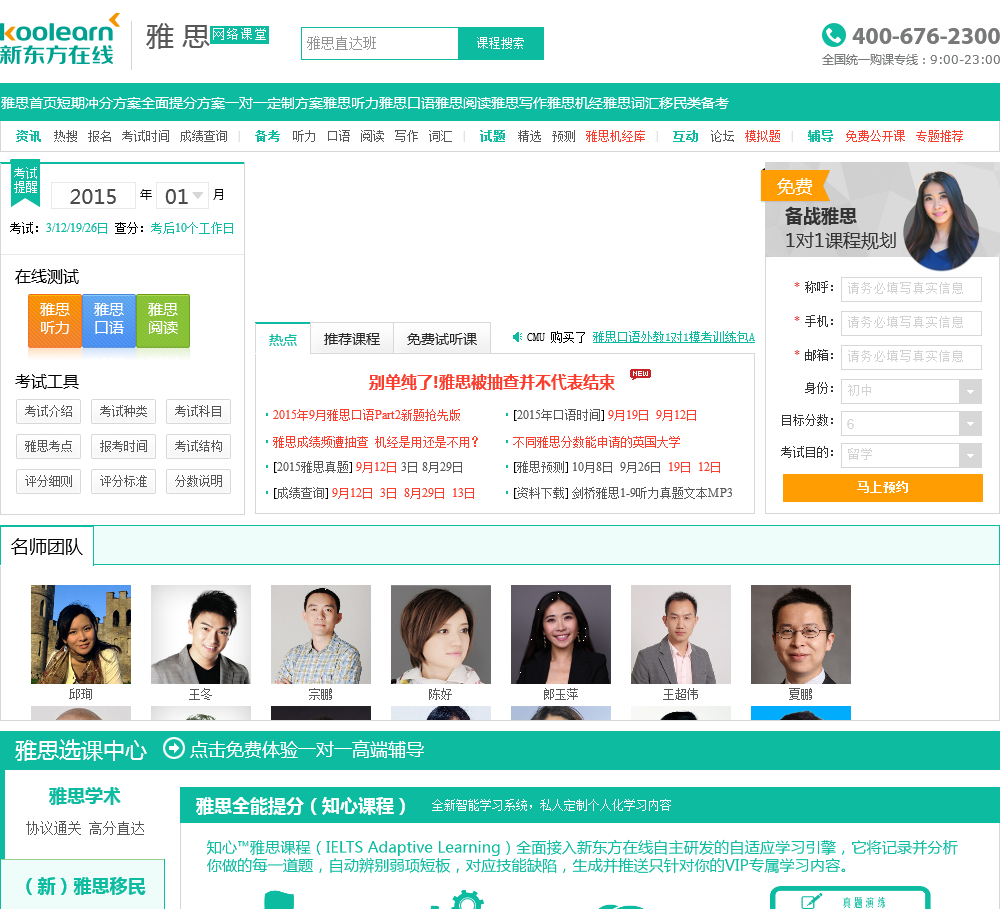This screenshot has height=909, width=1000.
Task: Click 点击免费体验一对一高端辅导 link
Action: point(307,749)
